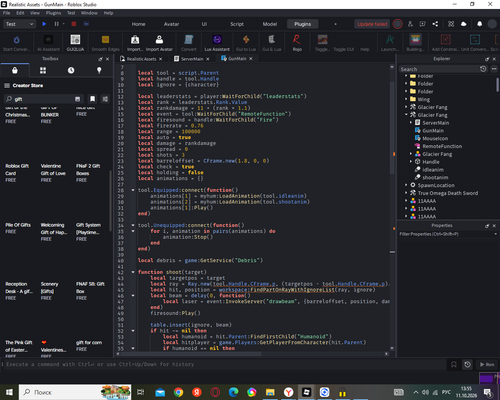
Task: Launch the AI Assistant plugin
Action: click(48, 43)
